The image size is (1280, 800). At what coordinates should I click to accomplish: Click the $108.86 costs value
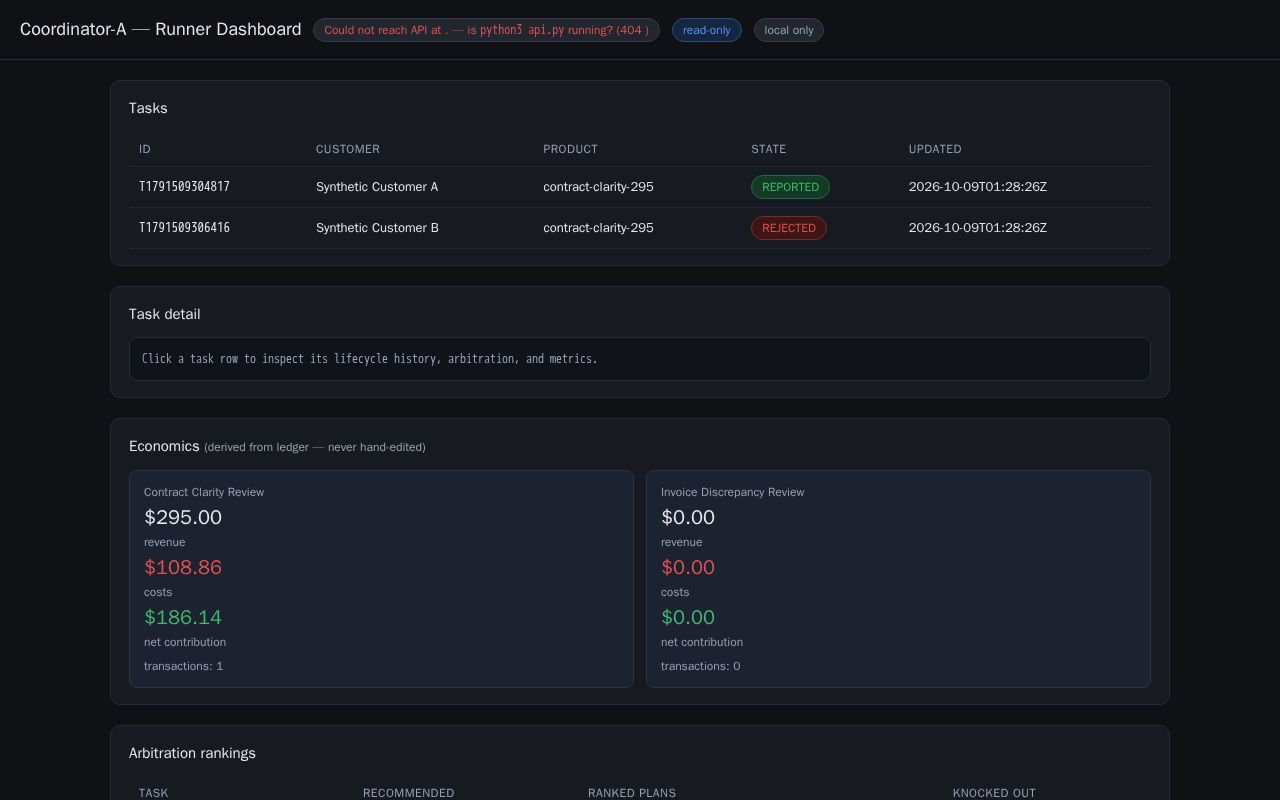pyautogui.click(x=183, y=567)
